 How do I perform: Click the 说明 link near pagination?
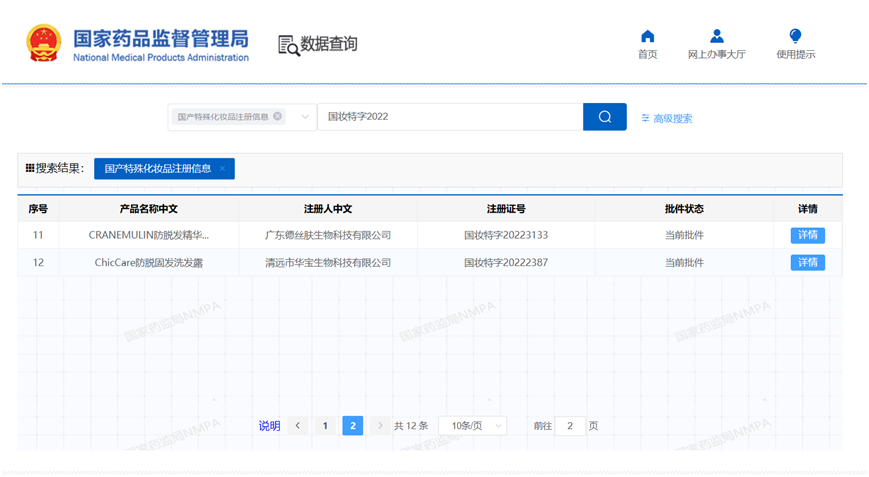click(269, 426)
